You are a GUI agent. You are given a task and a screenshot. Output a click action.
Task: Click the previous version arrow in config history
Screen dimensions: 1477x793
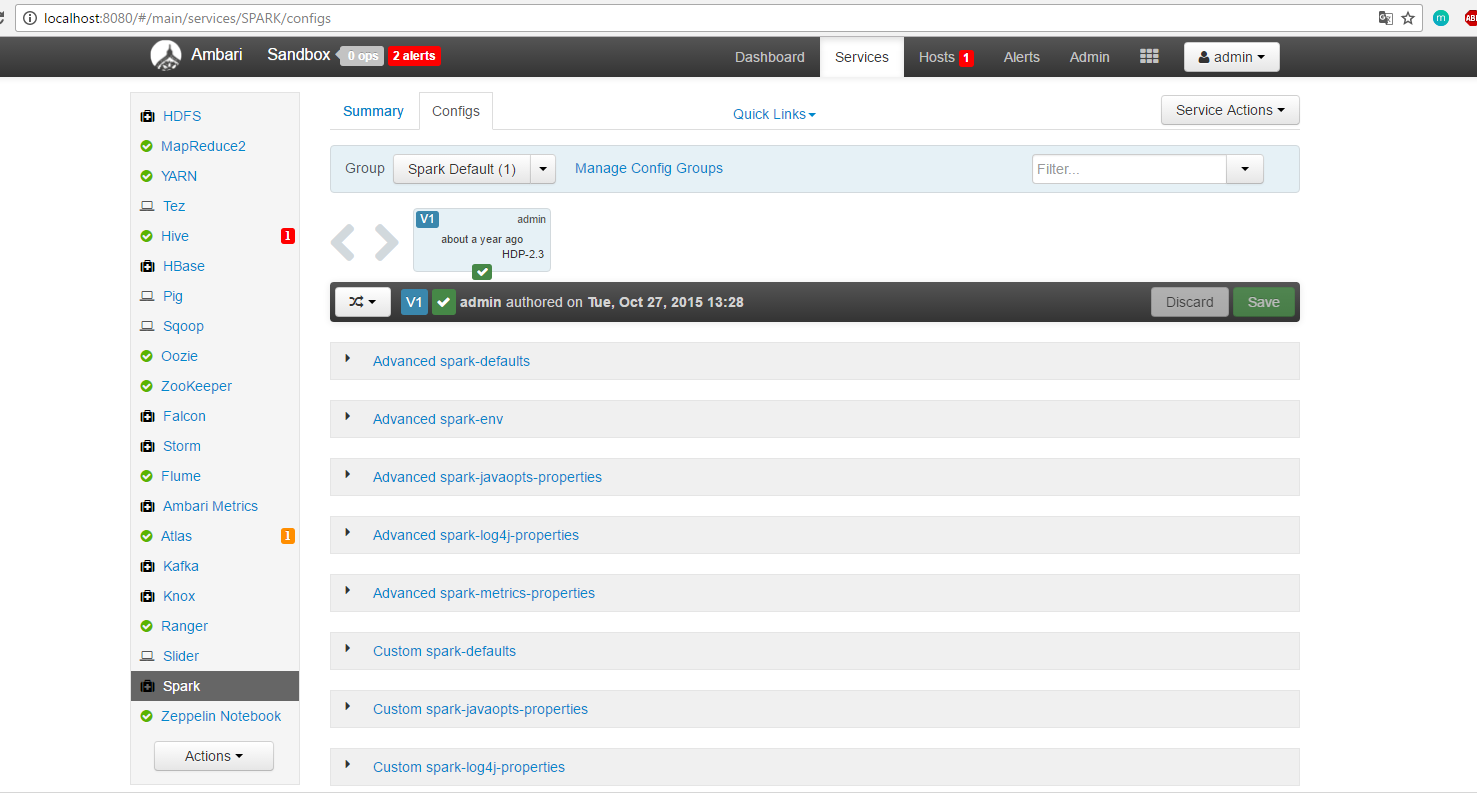click(344, 241)
